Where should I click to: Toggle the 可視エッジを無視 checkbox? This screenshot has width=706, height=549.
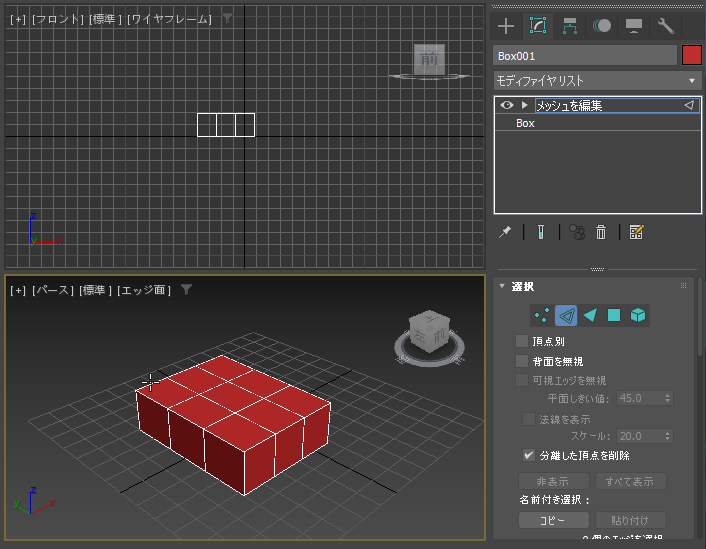(x=522, y=380)
